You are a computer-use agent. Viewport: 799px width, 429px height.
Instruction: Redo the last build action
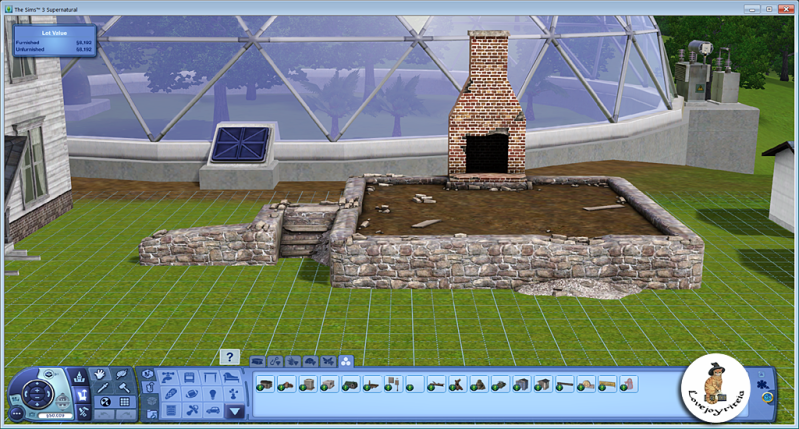(x=125, y=414)
